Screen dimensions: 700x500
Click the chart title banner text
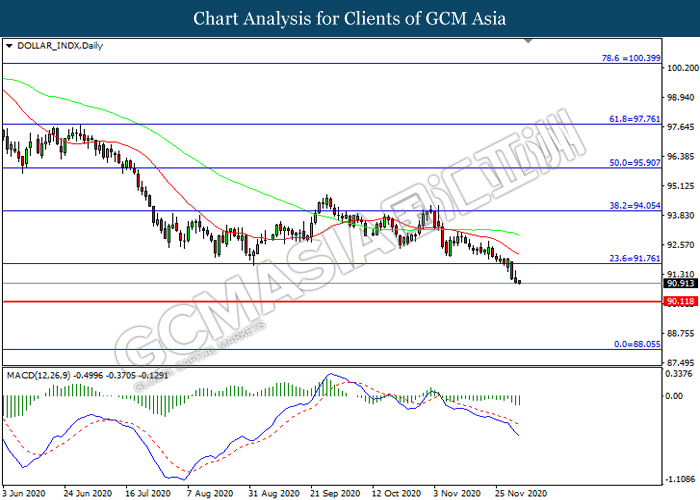coord(349,18)
